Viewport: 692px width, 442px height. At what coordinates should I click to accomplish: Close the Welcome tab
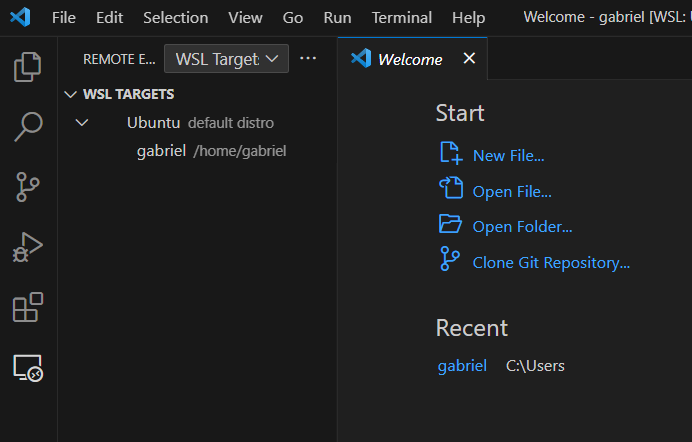pos(469,58)
